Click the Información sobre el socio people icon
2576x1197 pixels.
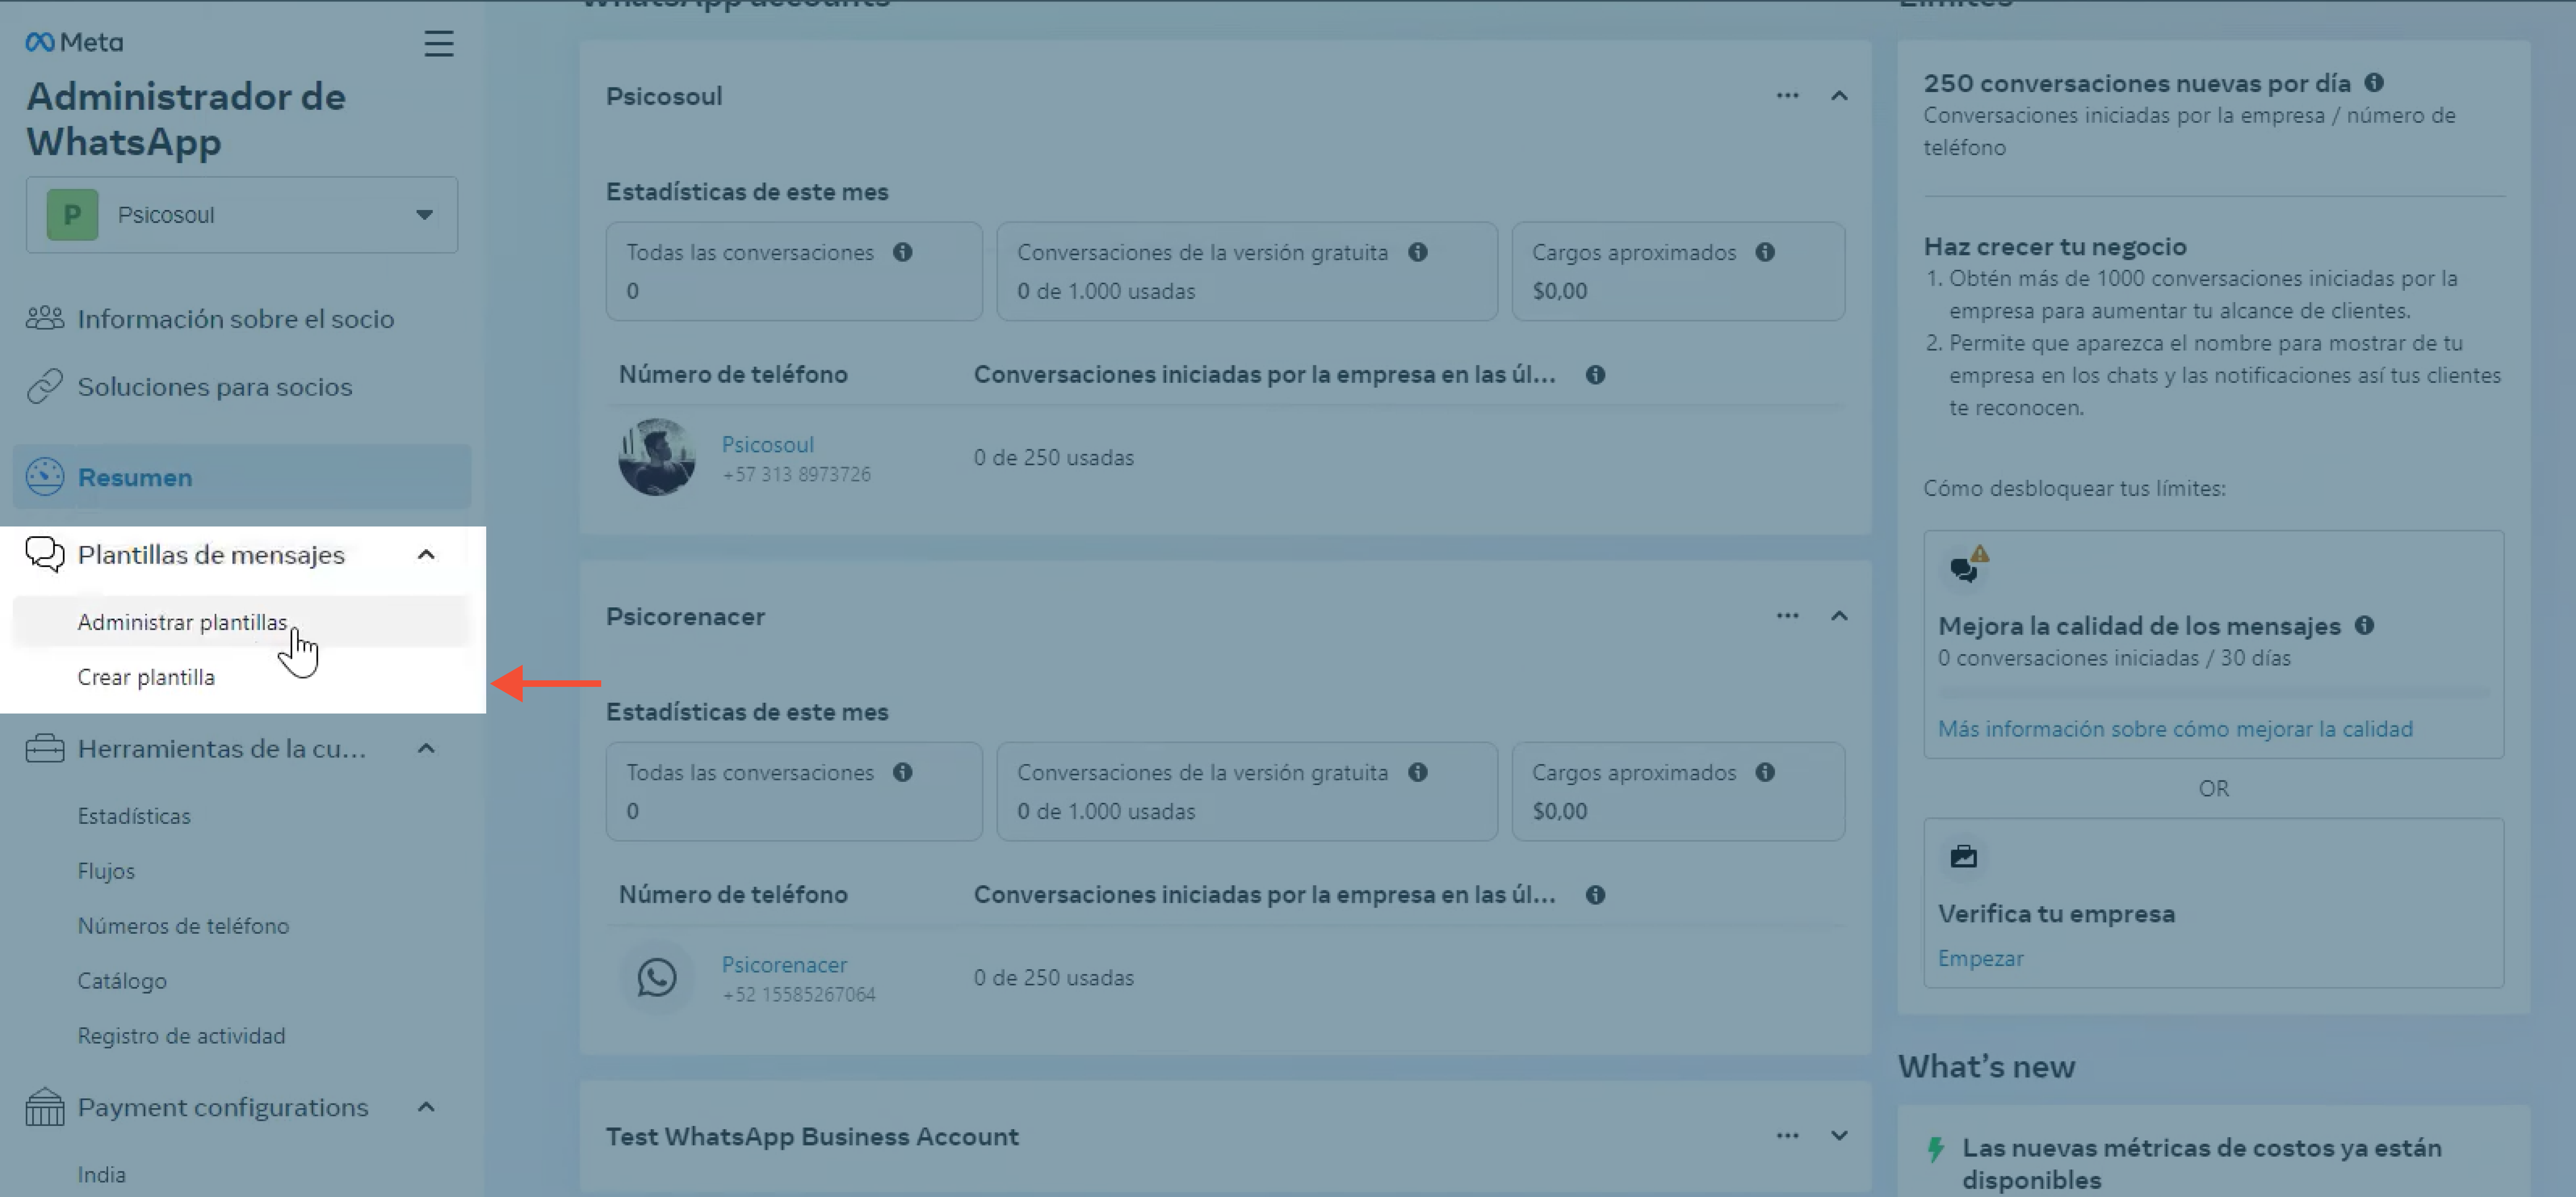(x=45, y=318)
